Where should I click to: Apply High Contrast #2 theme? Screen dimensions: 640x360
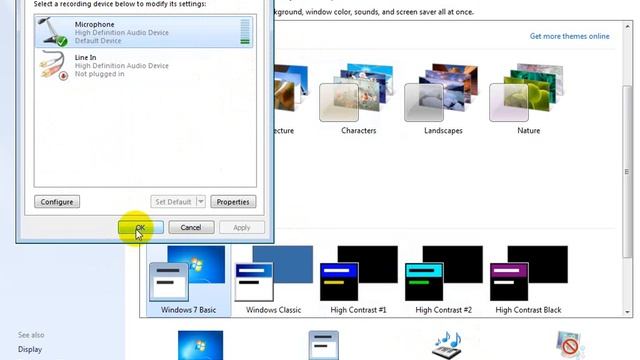[443, 280]
